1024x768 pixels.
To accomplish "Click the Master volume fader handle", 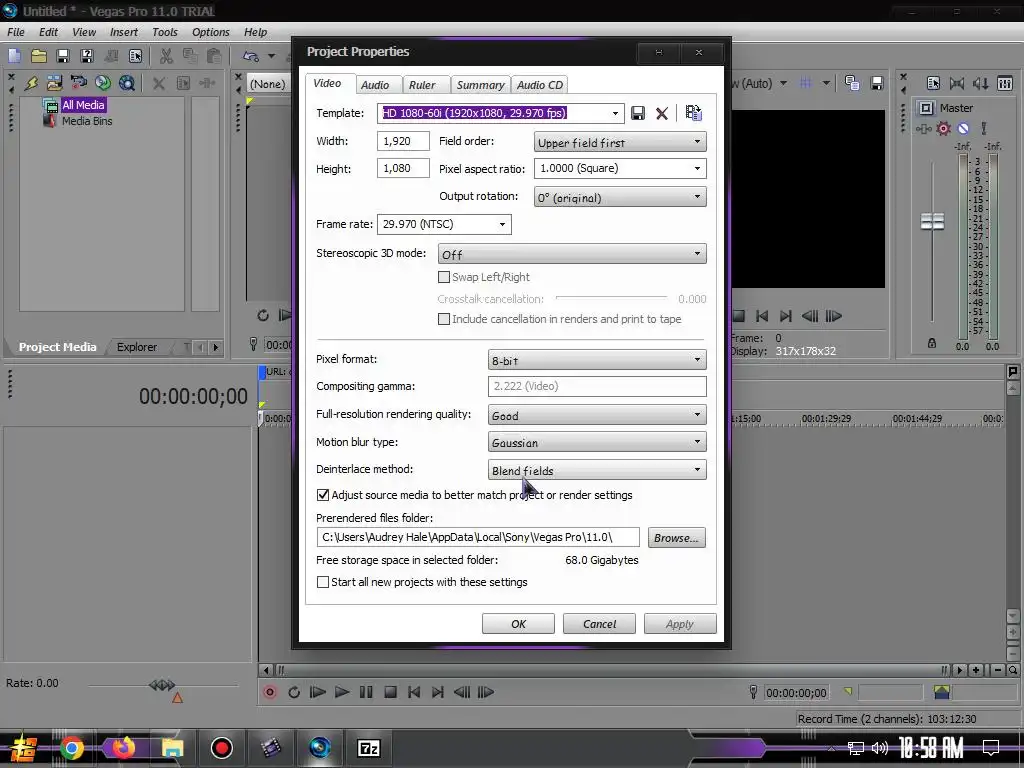I will click(x=932, y=221).
